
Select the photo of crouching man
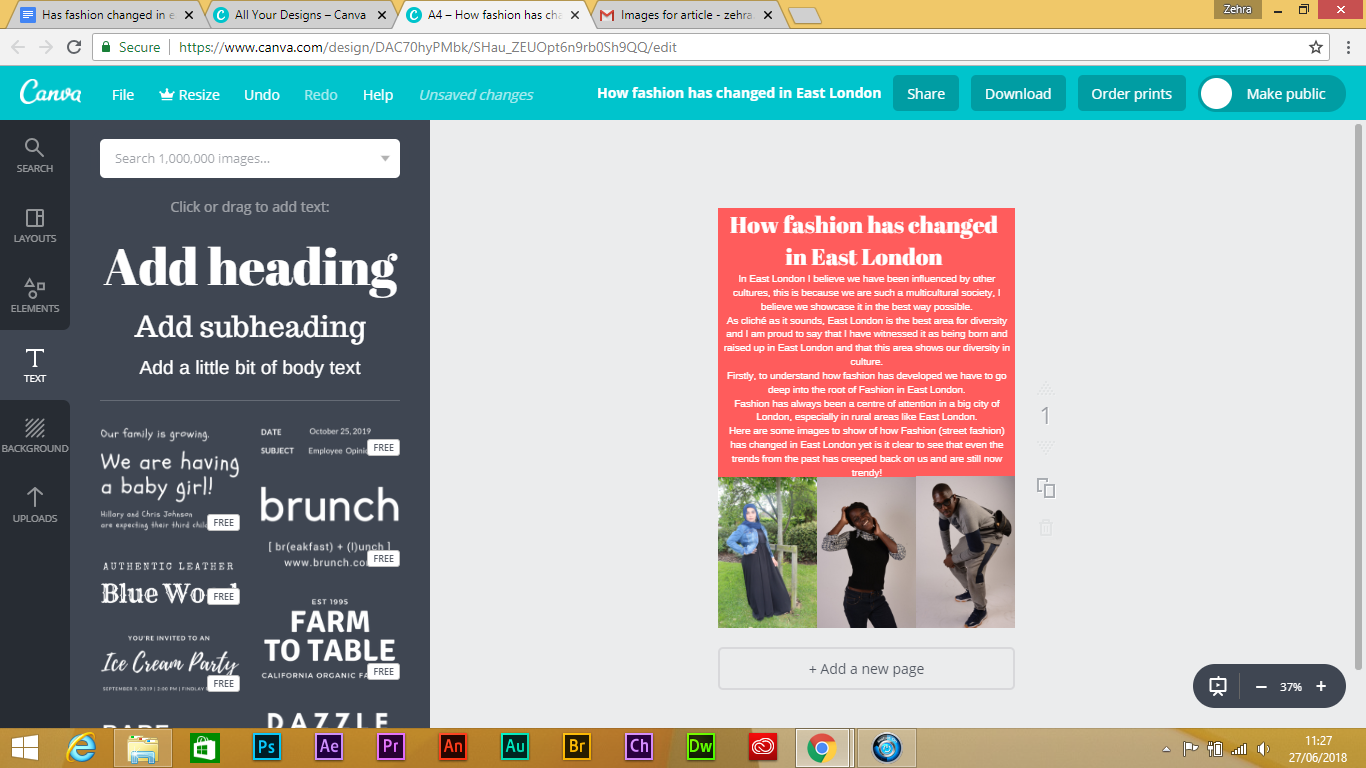[x=965, y=552]
